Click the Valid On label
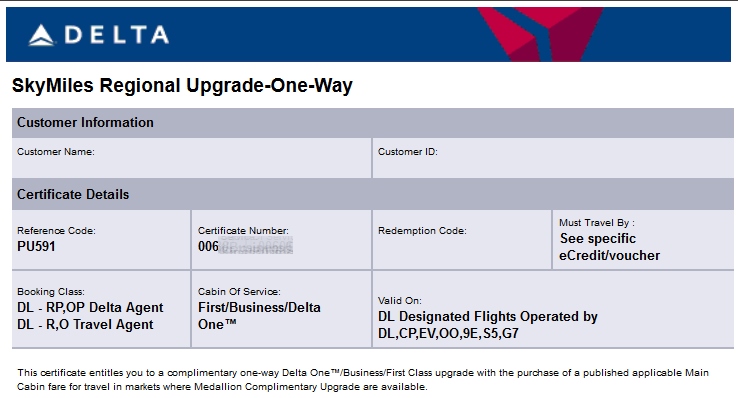The width and height of the screenshot is (738, 398). click(400, 301)
